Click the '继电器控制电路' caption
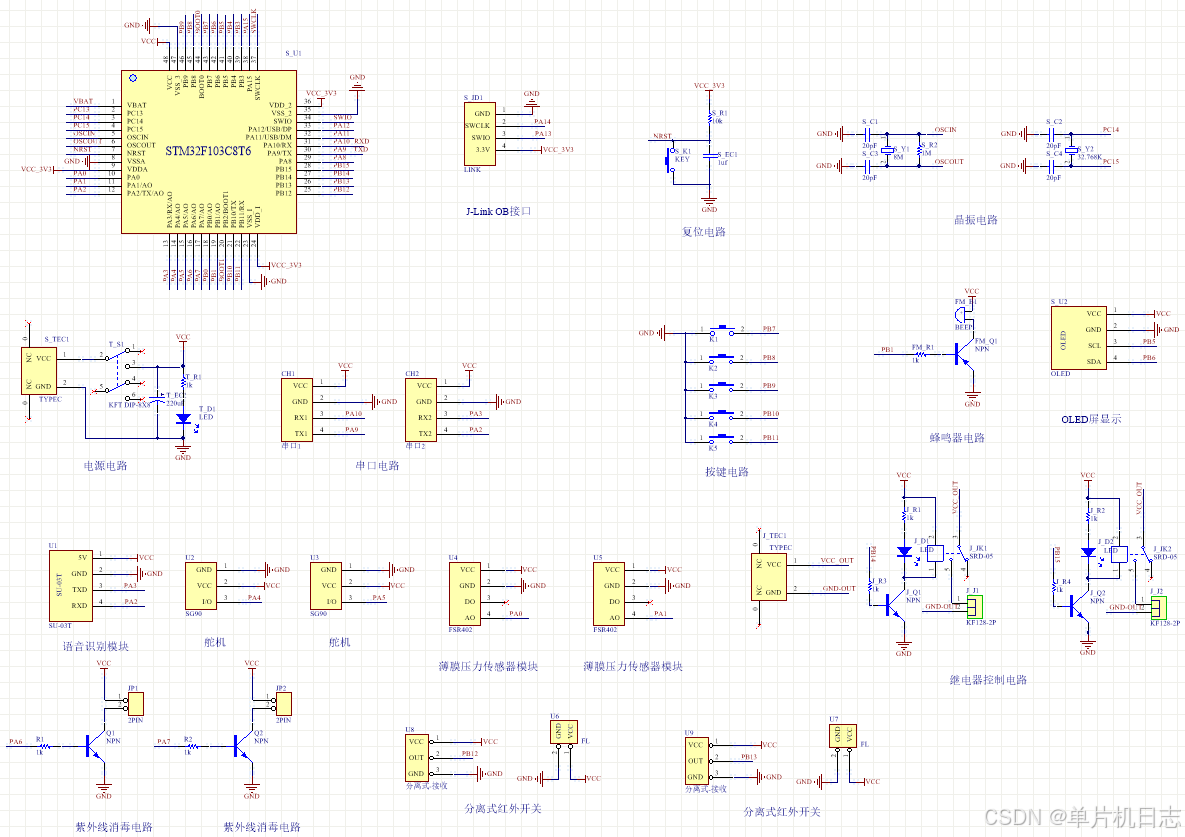 989,680
